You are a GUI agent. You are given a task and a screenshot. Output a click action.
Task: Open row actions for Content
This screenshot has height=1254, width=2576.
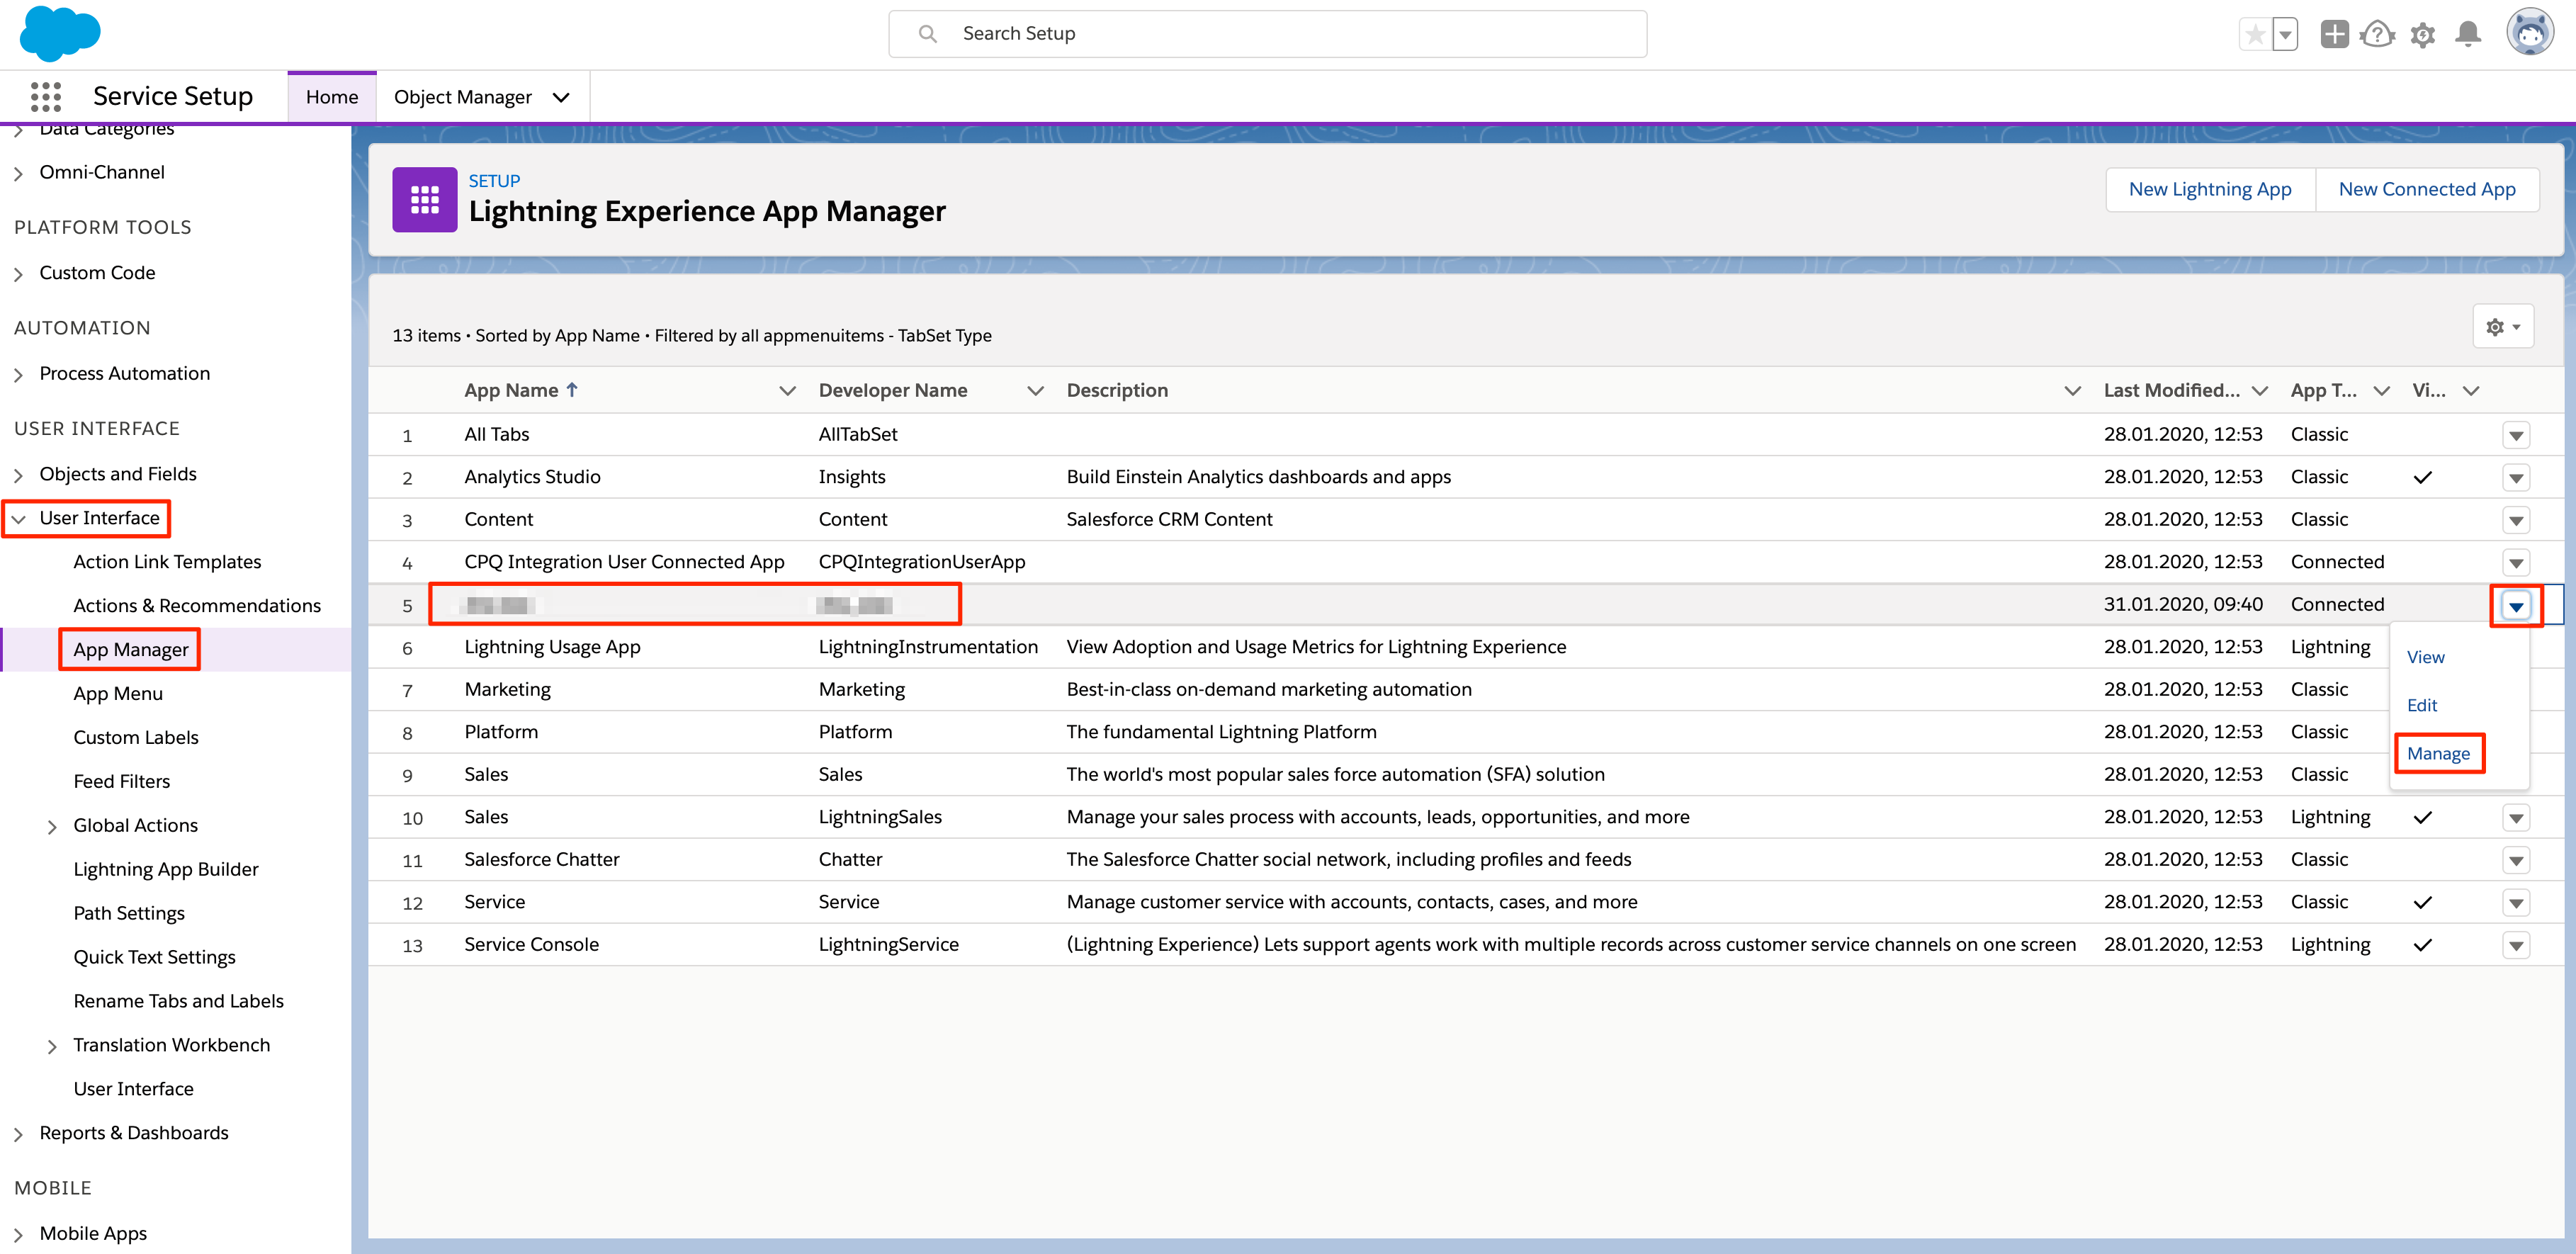click(2516, 520)
